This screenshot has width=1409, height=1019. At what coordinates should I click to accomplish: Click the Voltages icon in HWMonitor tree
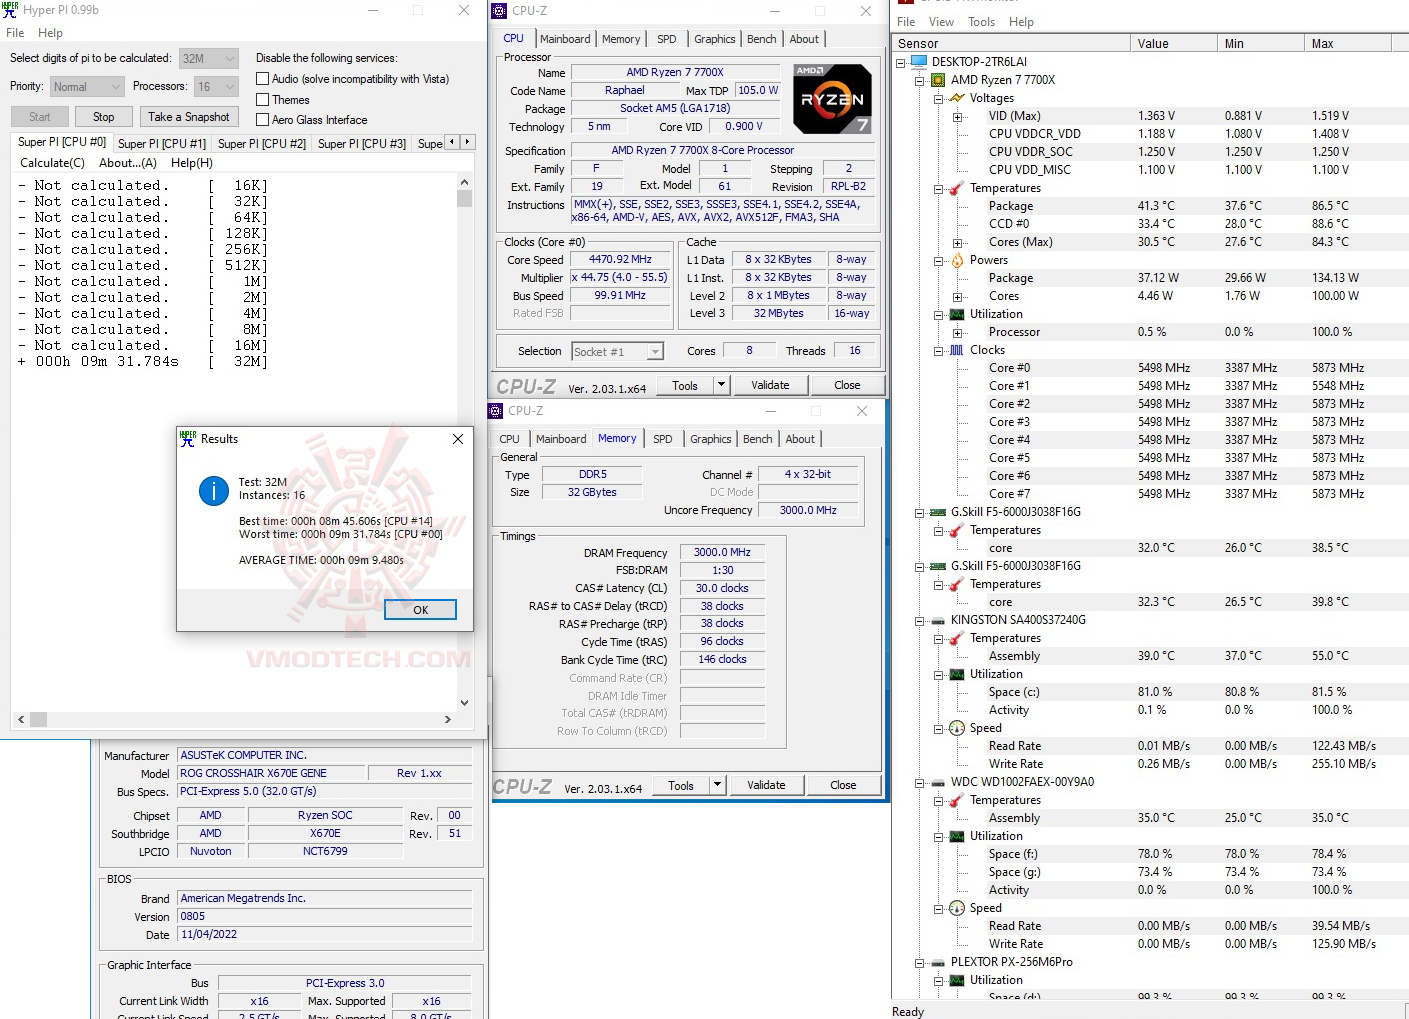pos(958,98)
